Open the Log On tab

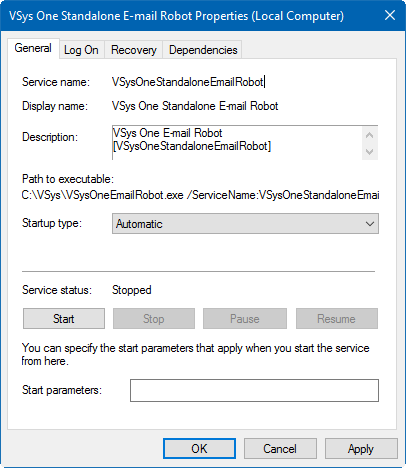click(81, 50)
